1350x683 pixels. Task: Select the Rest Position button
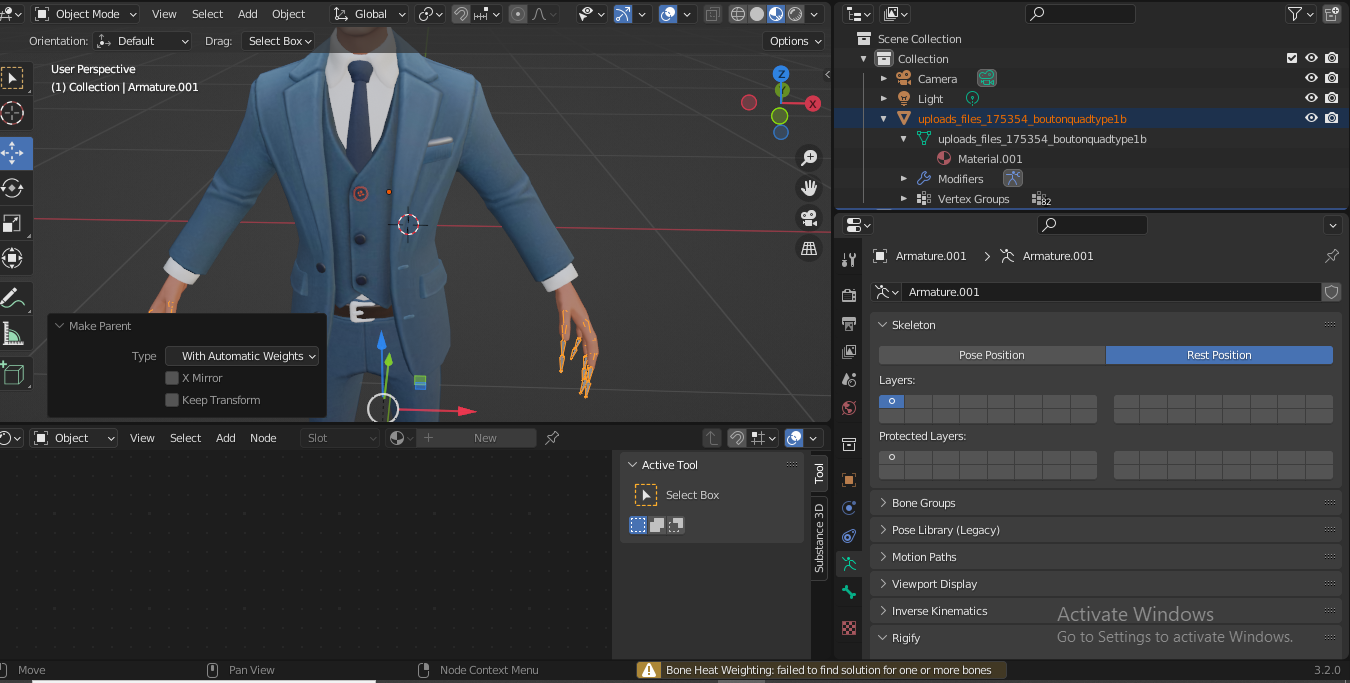click(x=1219, y=355)
